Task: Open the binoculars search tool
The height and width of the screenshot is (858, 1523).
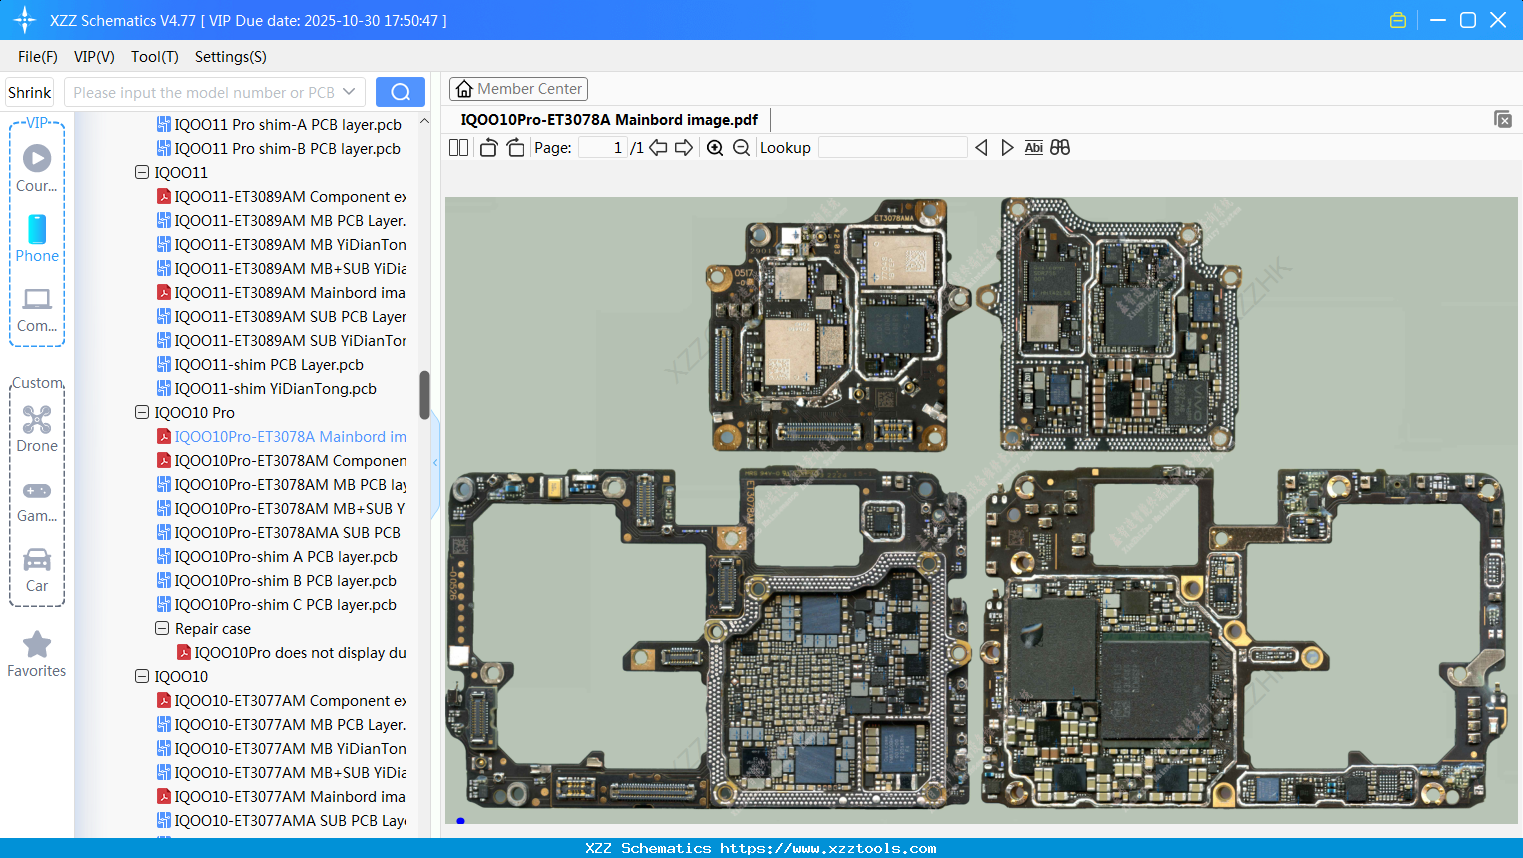Action: point(1060,147)
